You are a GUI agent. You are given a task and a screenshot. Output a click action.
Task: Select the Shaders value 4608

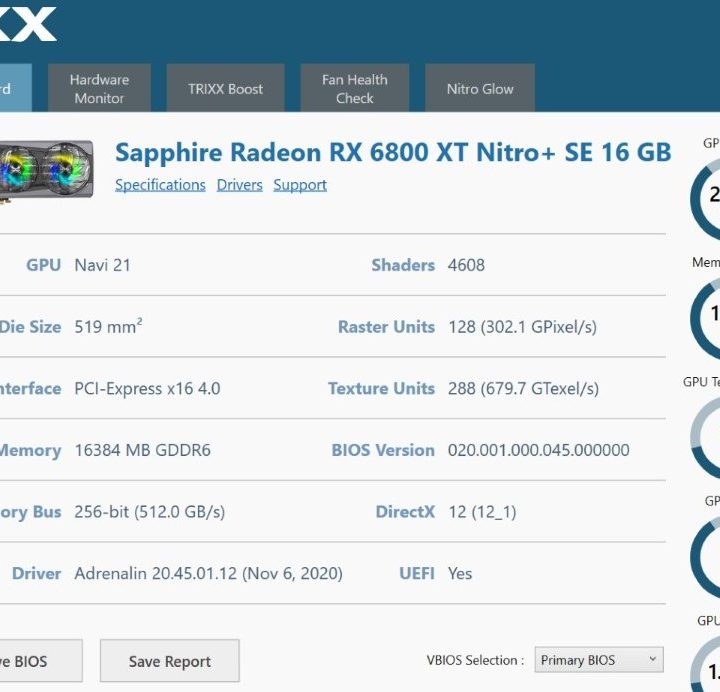466,265
